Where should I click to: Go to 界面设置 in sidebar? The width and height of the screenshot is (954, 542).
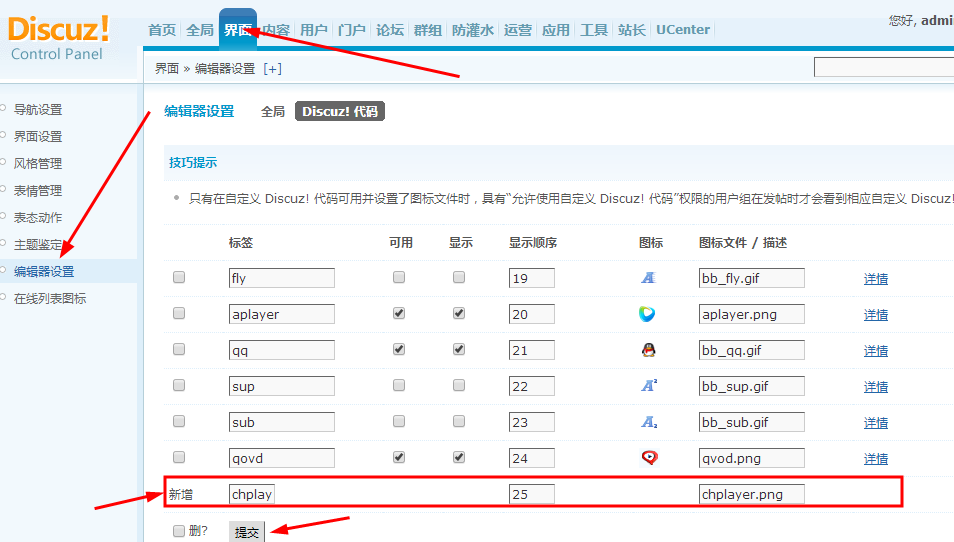[x=38, y=136]
